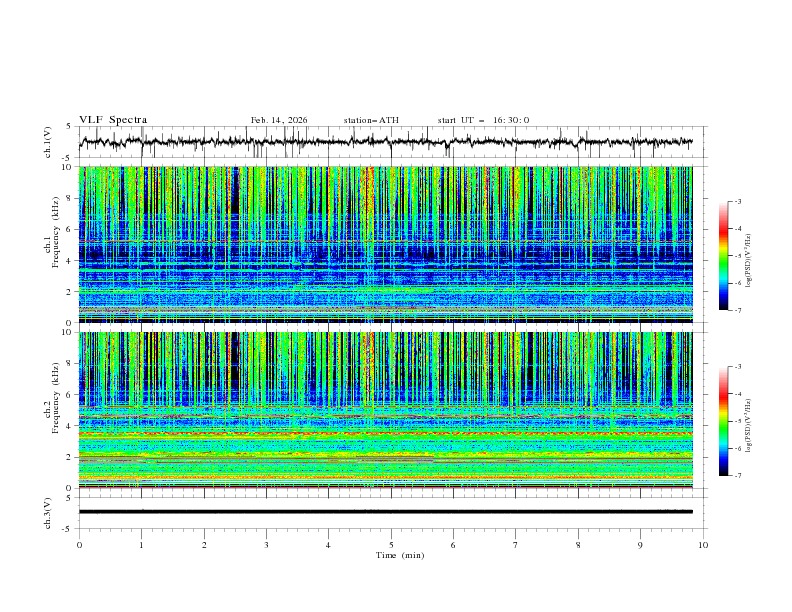
Task: Click the Feb. 14, 2026 date label
Action: pos(279,120)
